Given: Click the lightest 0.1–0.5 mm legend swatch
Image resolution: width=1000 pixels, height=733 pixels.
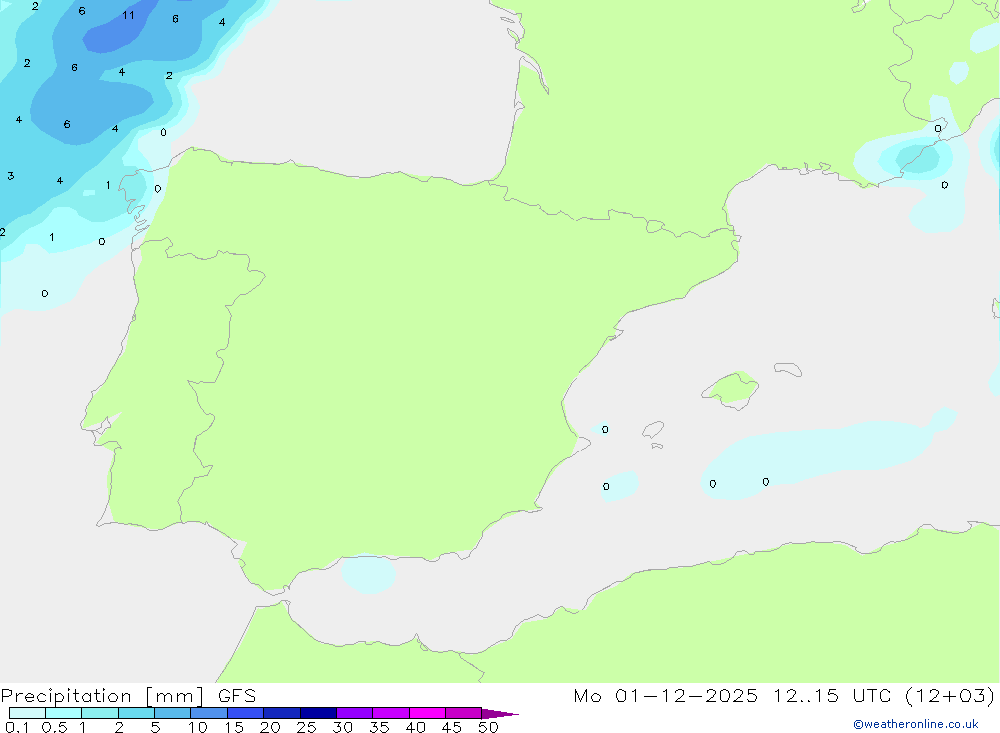Looking at the screenshot, I should pos(27,713).
